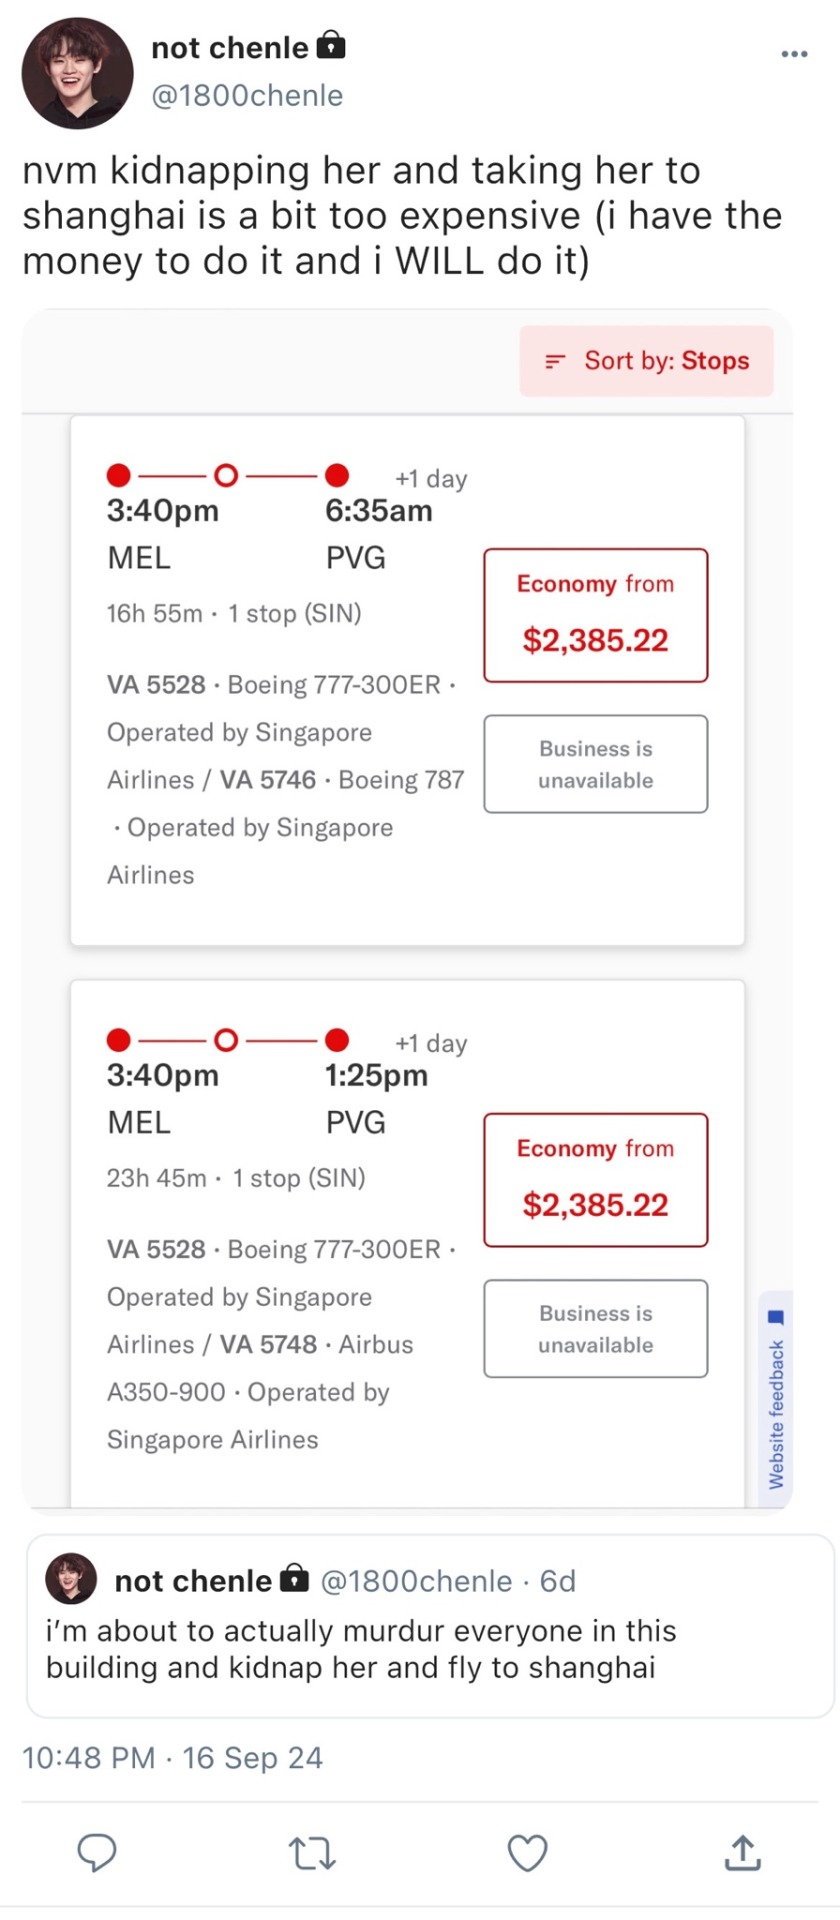The height and width of the screenshot is (1920, 840).
Task: Tap first Business is unavailable box
Action: pos(596,764)
